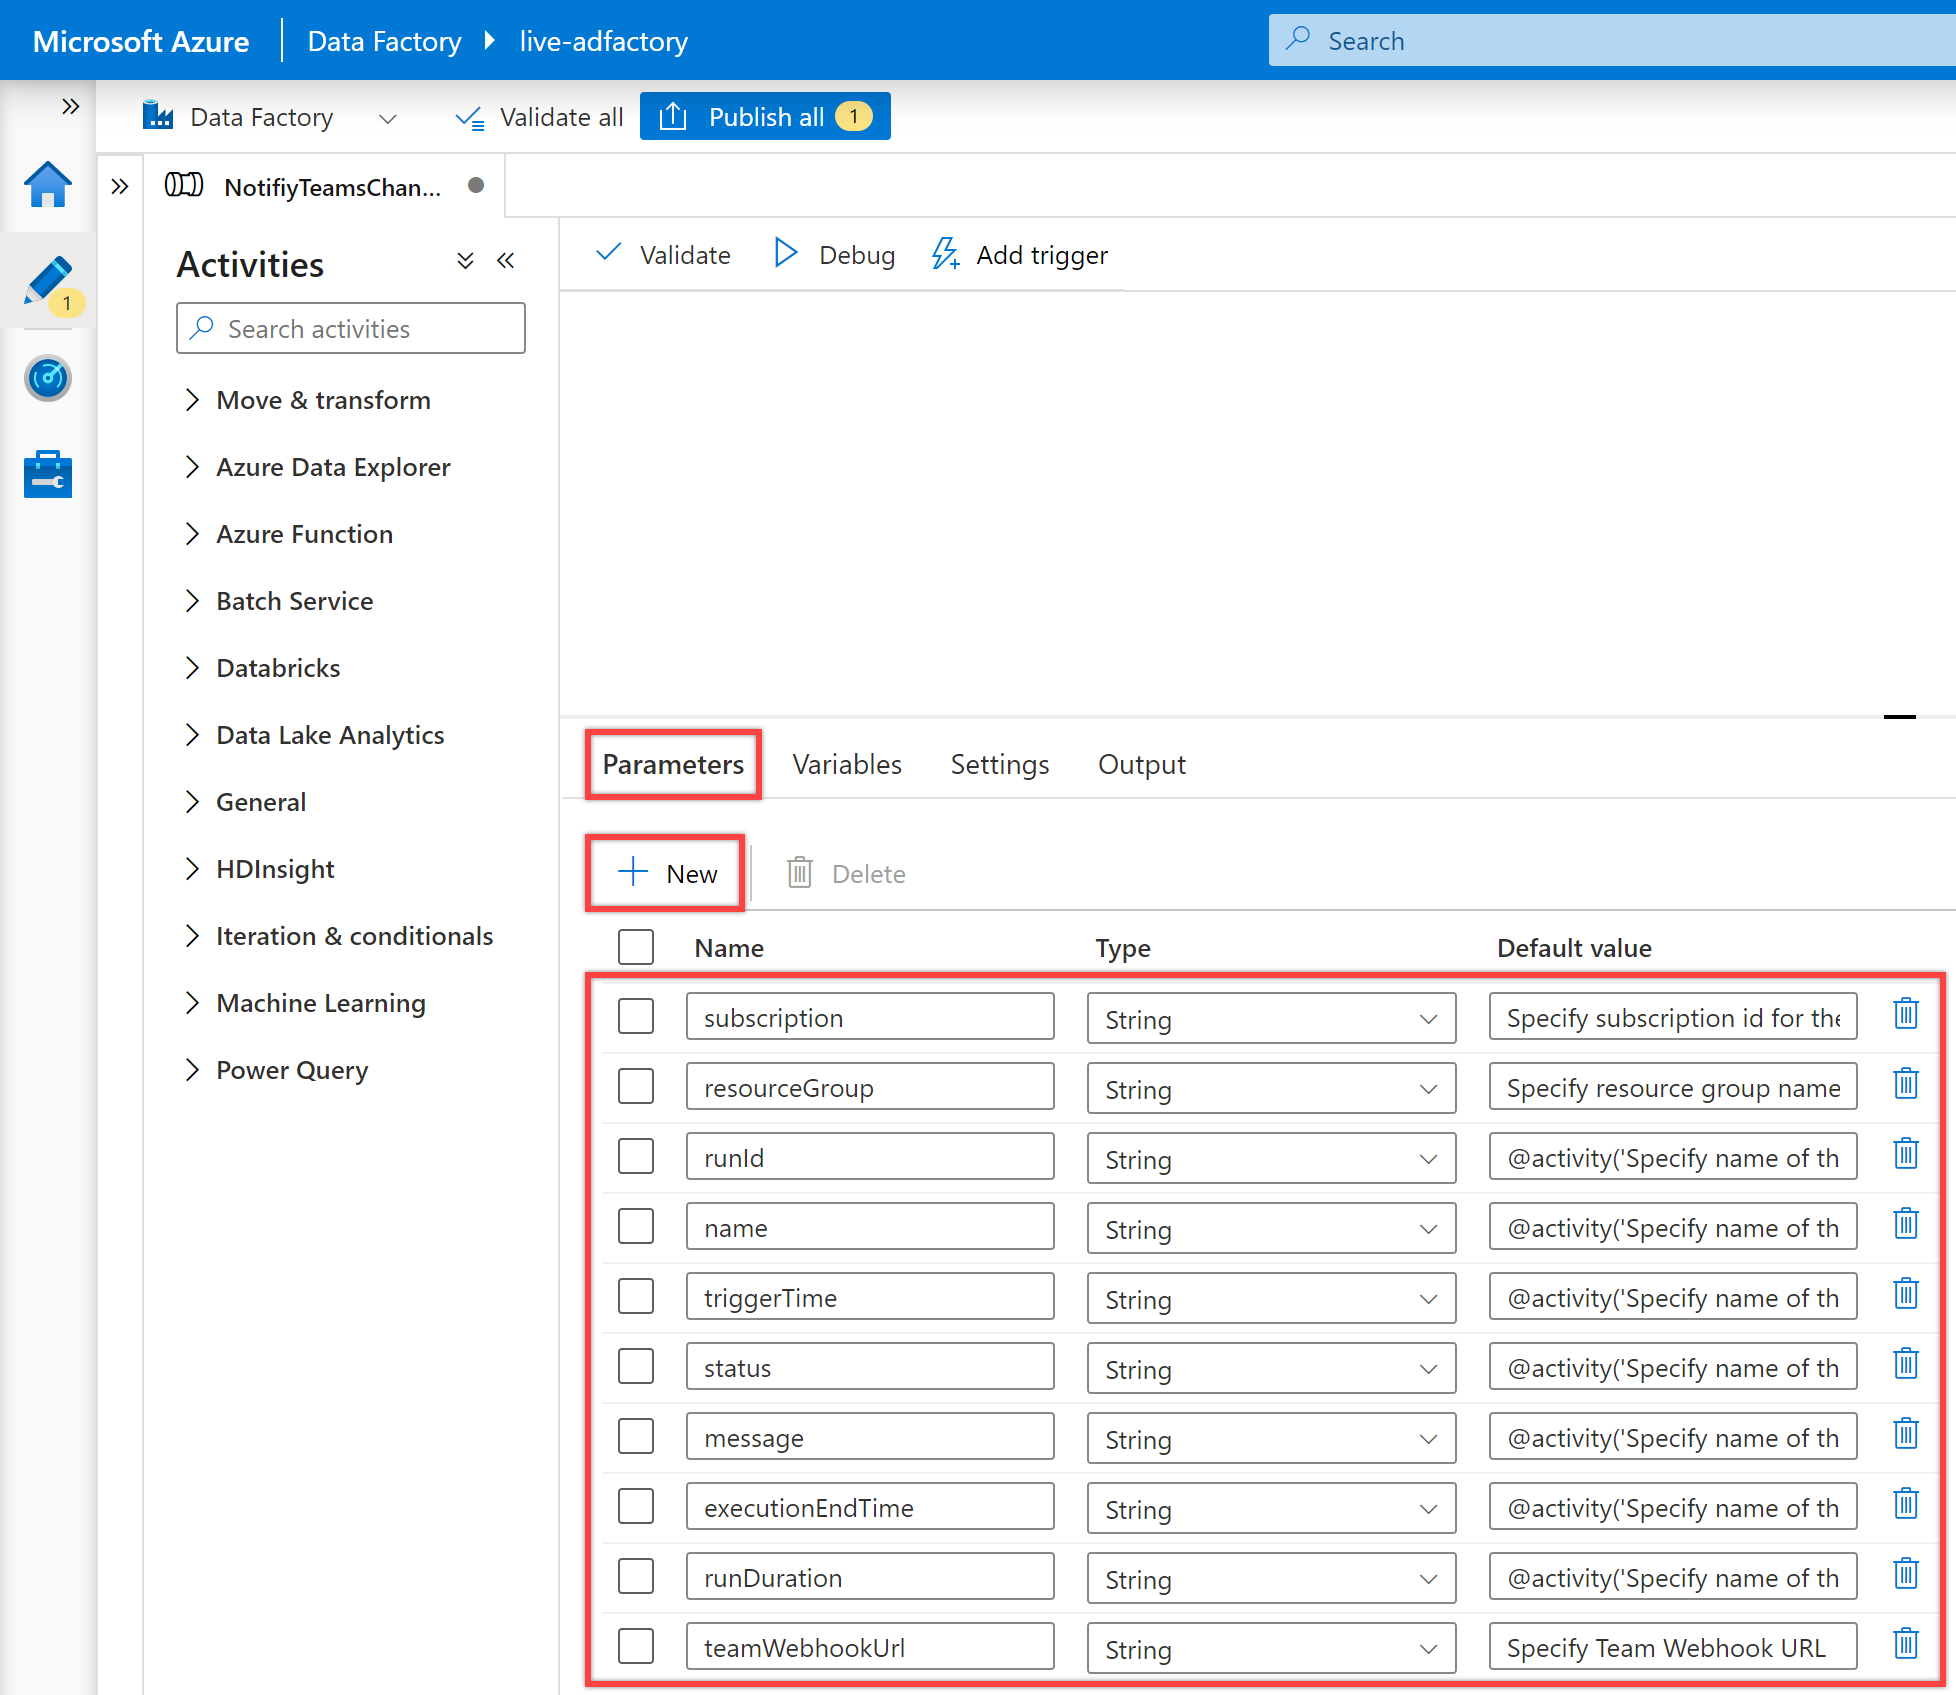Toggle the select-all parameters checkbox
This screenshot has width=1956, height=1695.
click(637, 945)
